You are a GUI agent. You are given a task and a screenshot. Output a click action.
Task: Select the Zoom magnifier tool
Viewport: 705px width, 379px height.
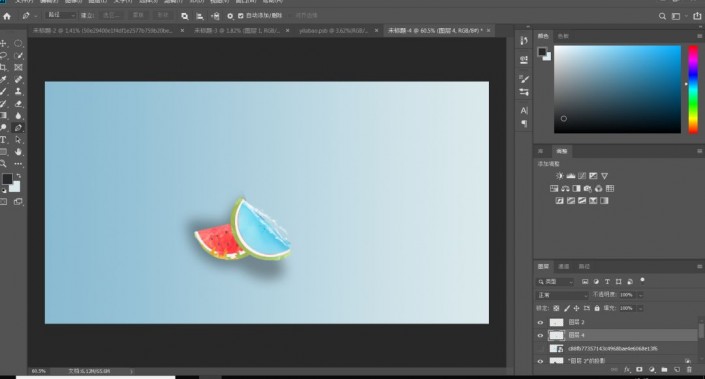pyautogui.click(x=3, y=164)
